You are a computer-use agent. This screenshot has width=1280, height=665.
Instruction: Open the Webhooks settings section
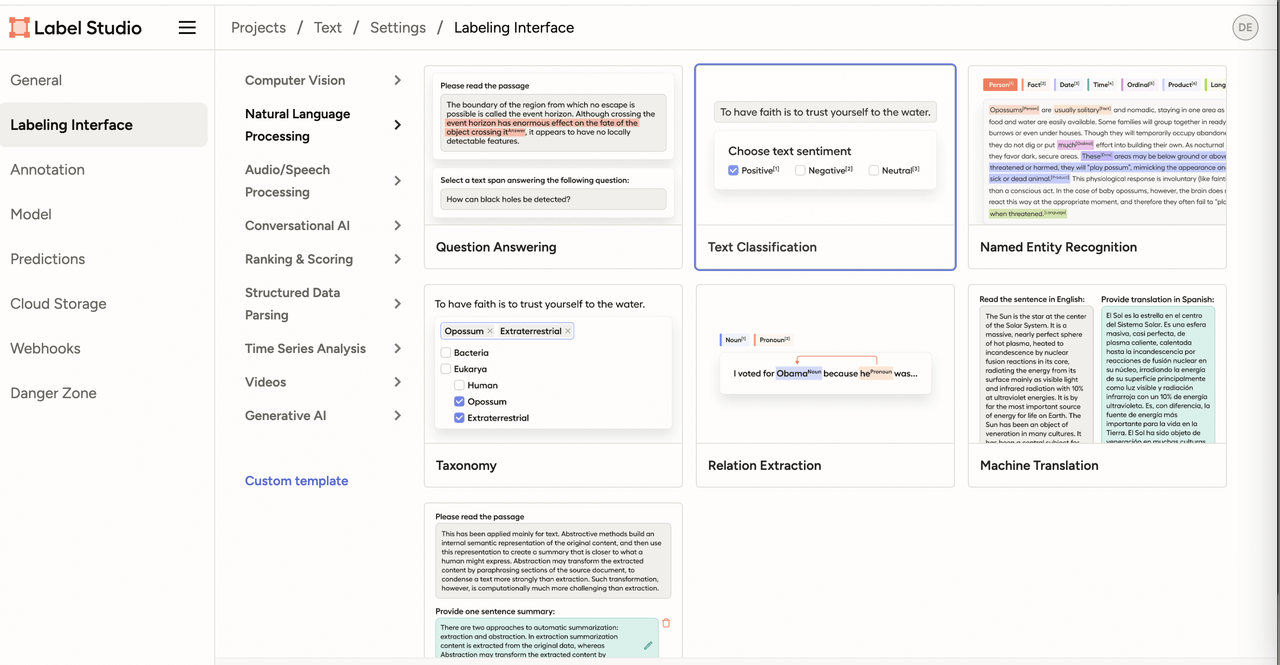click(104, 348)
